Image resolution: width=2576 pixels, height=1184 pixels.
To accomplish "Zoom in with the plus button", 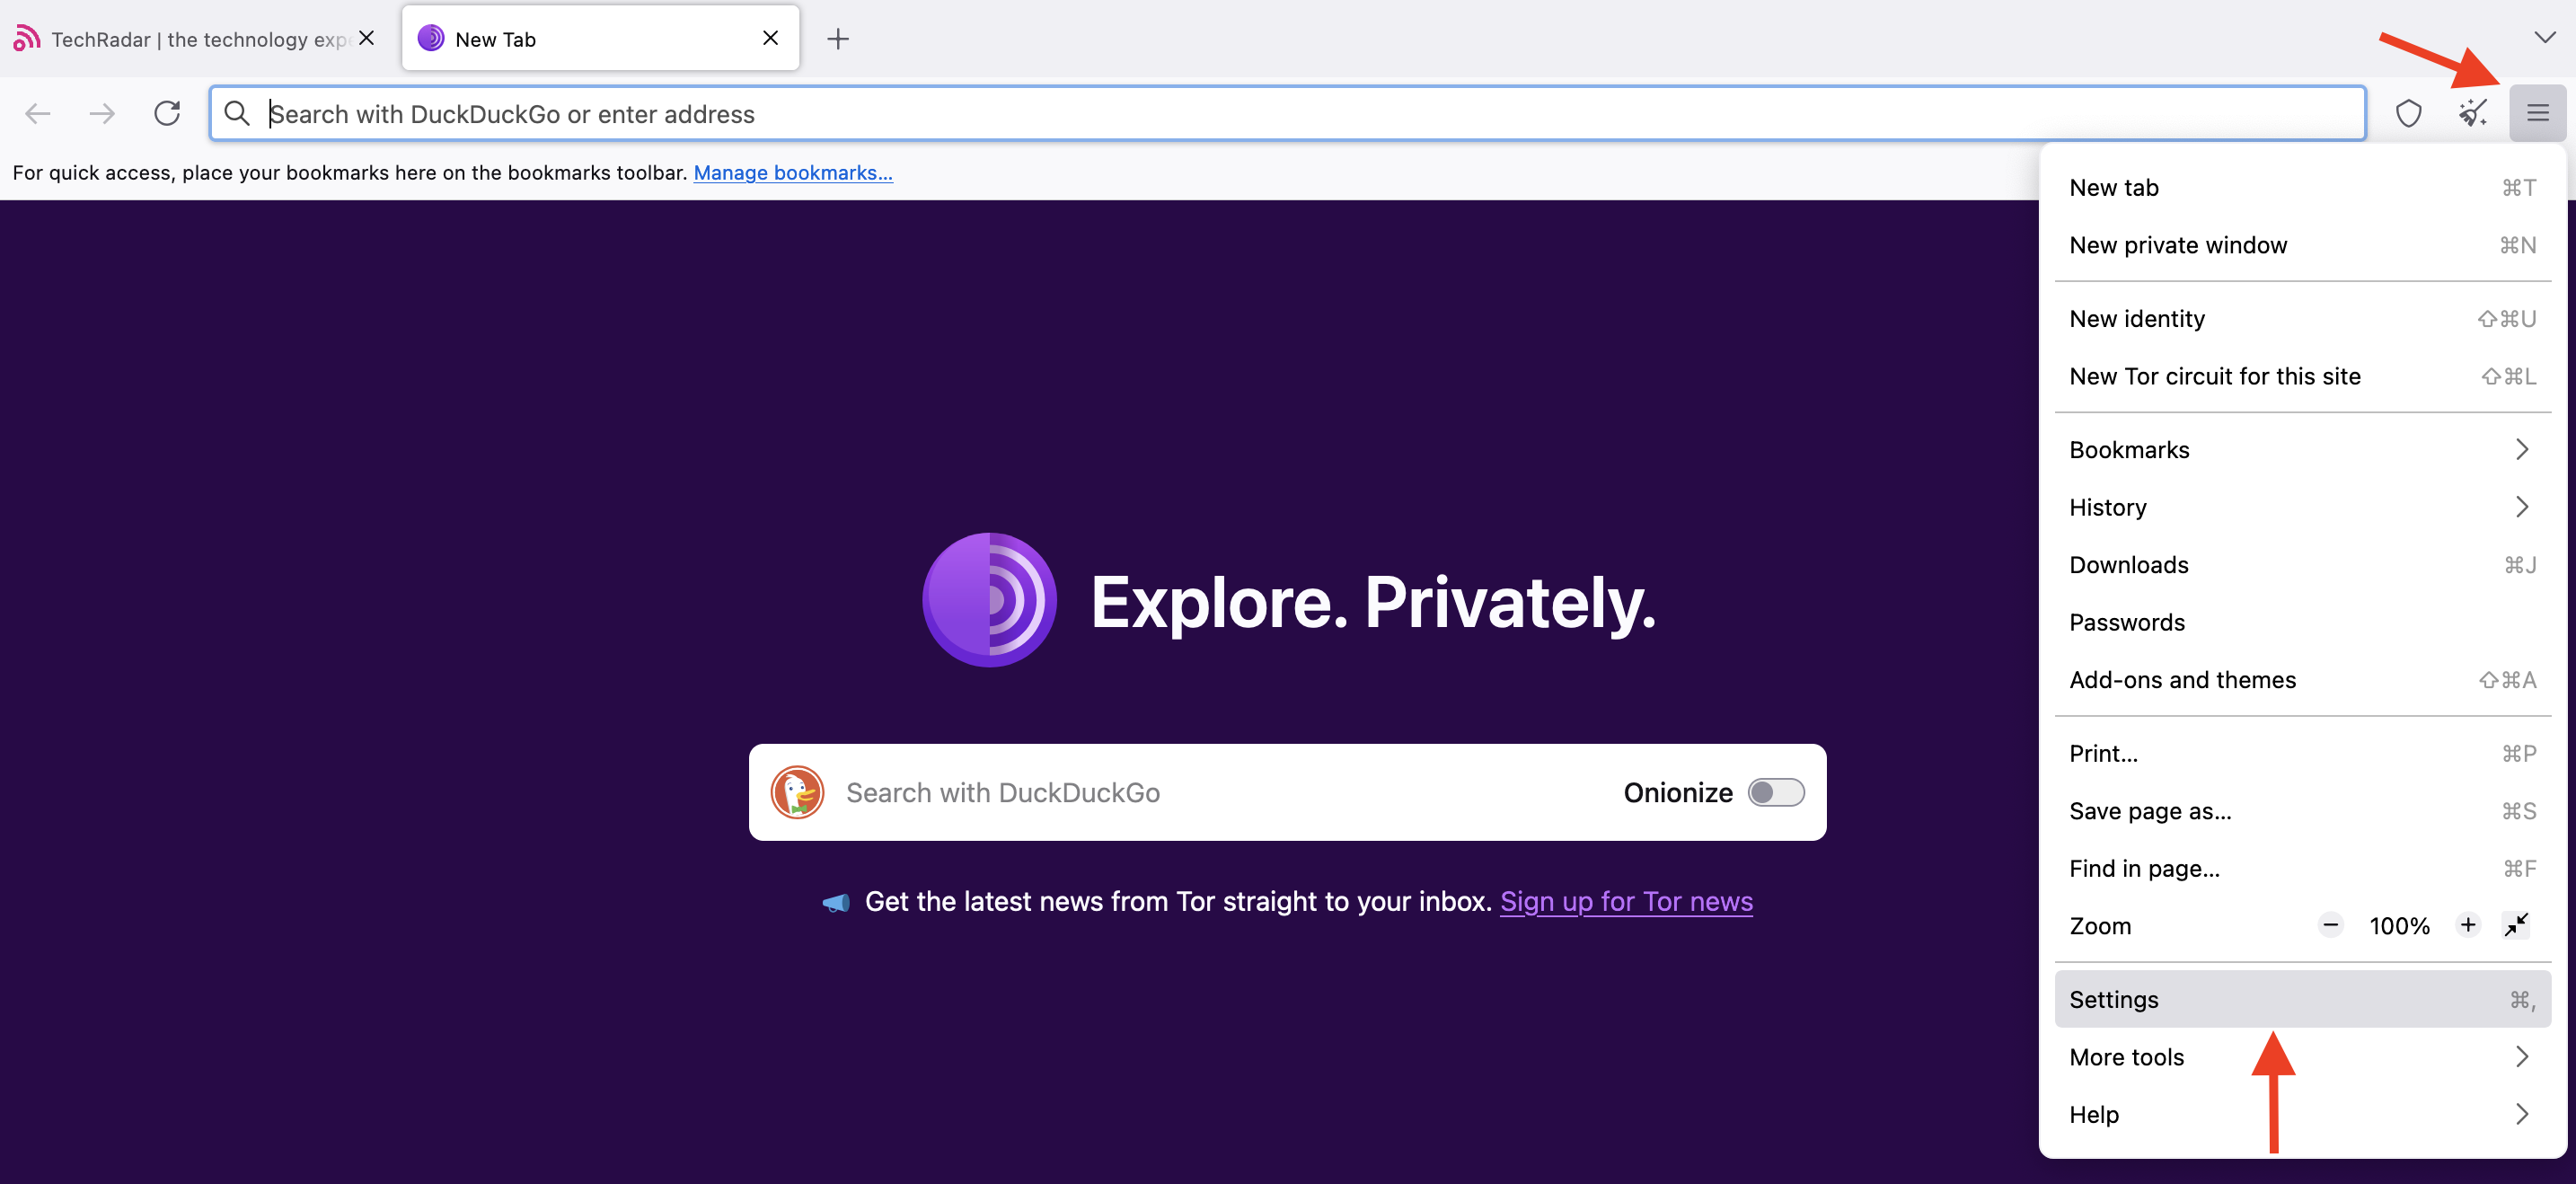I will point(2467,925).
